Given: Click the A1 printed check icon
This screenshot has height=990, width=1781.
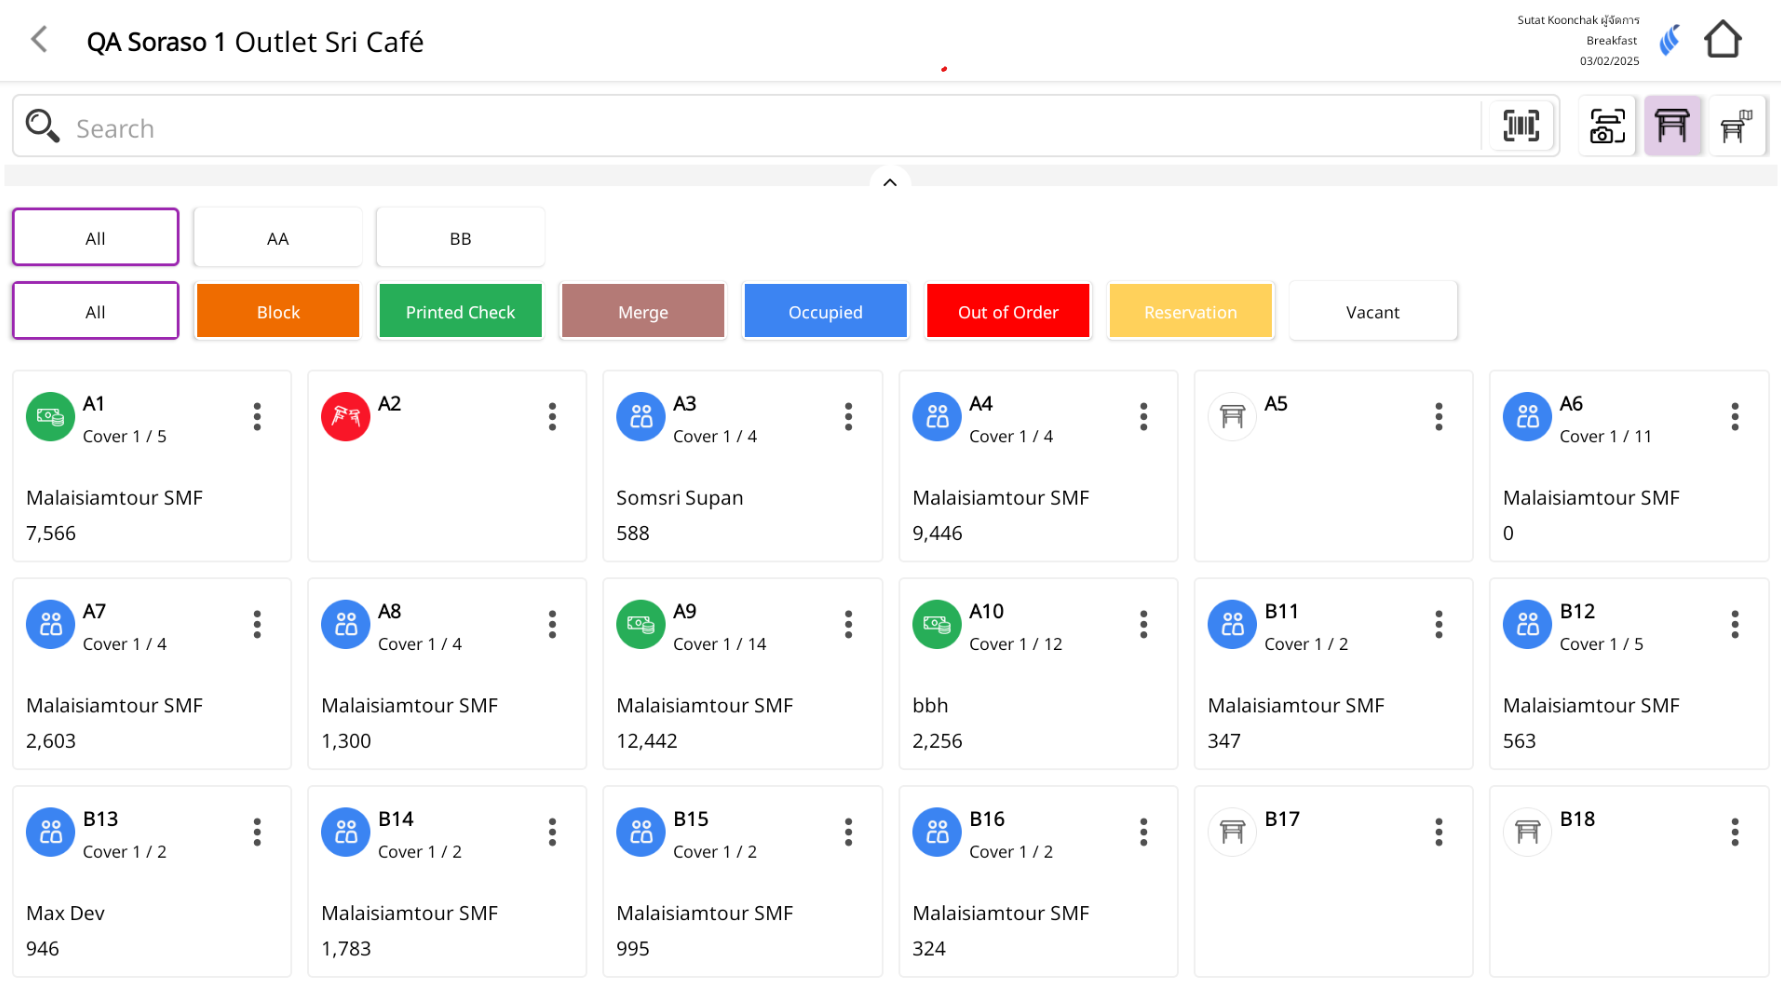Looking at the screenshot, I should 50,417.
